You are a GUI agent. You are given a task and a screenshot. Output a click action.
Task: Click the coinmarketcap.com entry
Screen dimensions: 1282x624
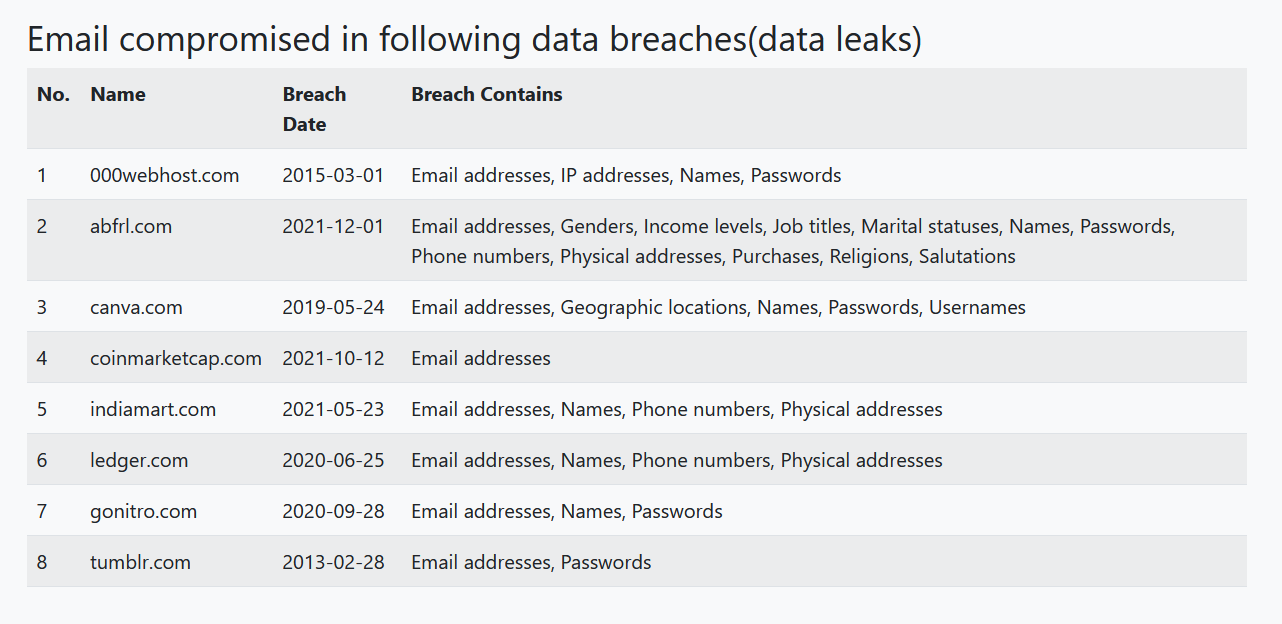(176, 358)
